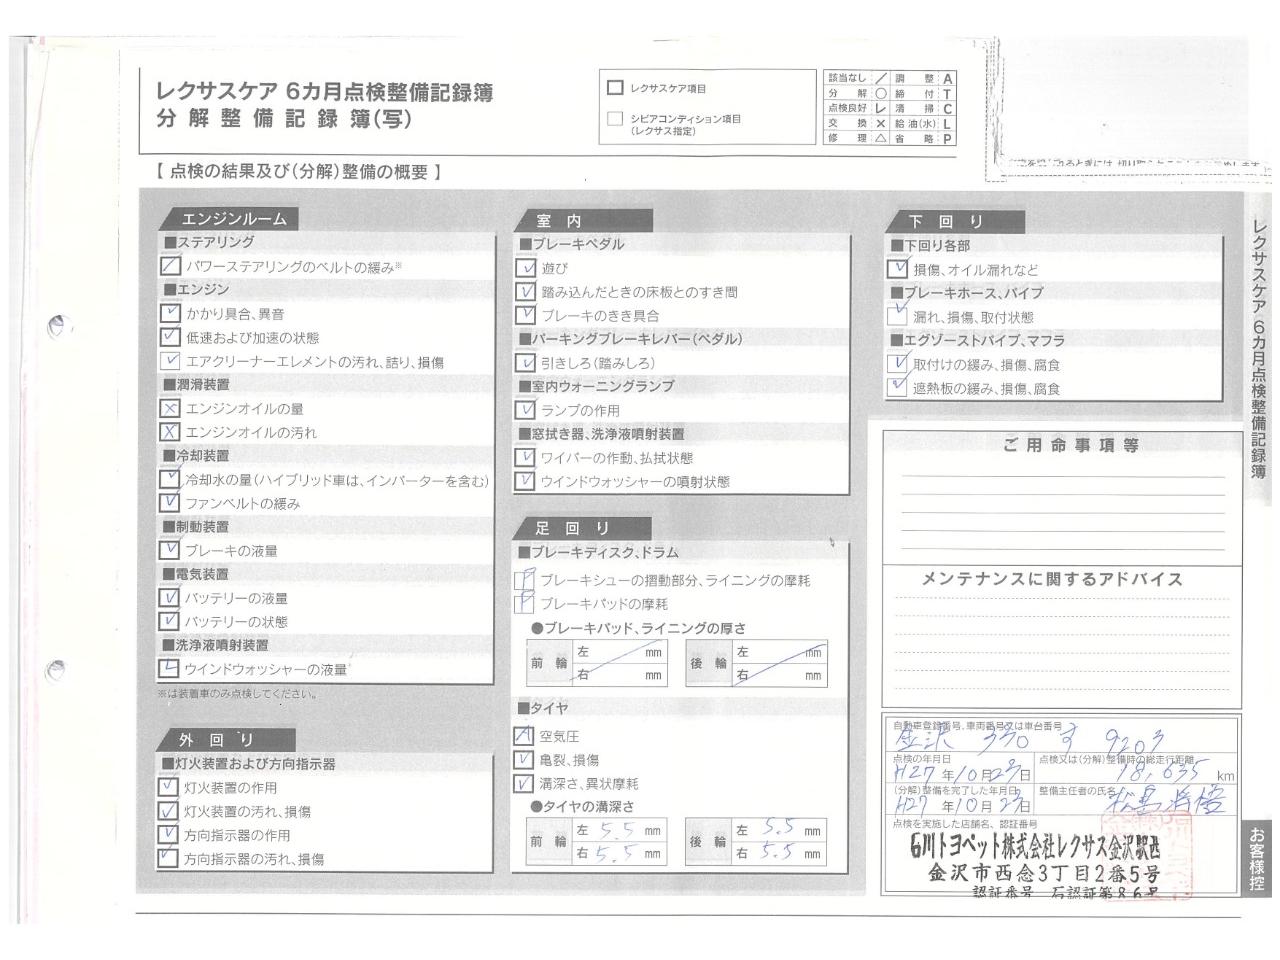Screen dimensions: 1280x960
Task: Check the 遊び box under ブレーキペダル
Action: 526,268
